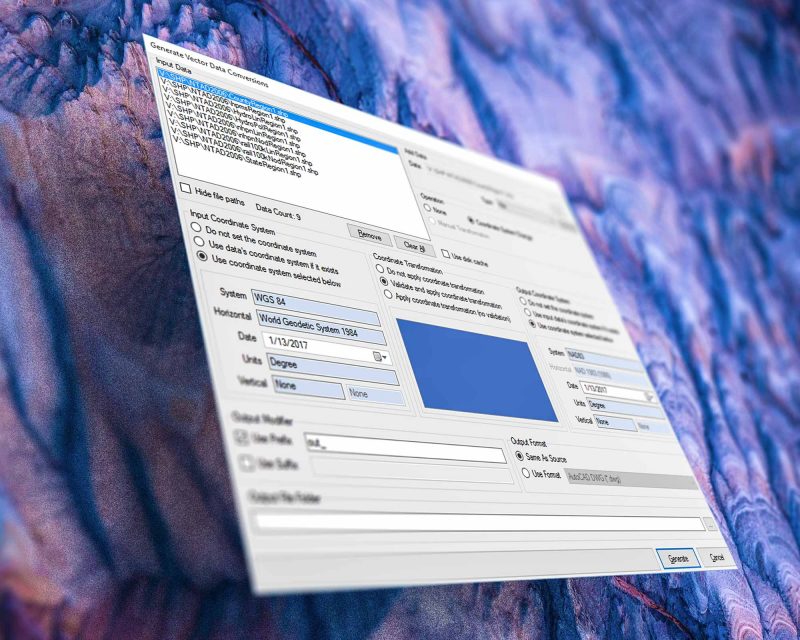800x640 pixels.
Task: Click the Clear All button
Action: click(x=414, y=246)
